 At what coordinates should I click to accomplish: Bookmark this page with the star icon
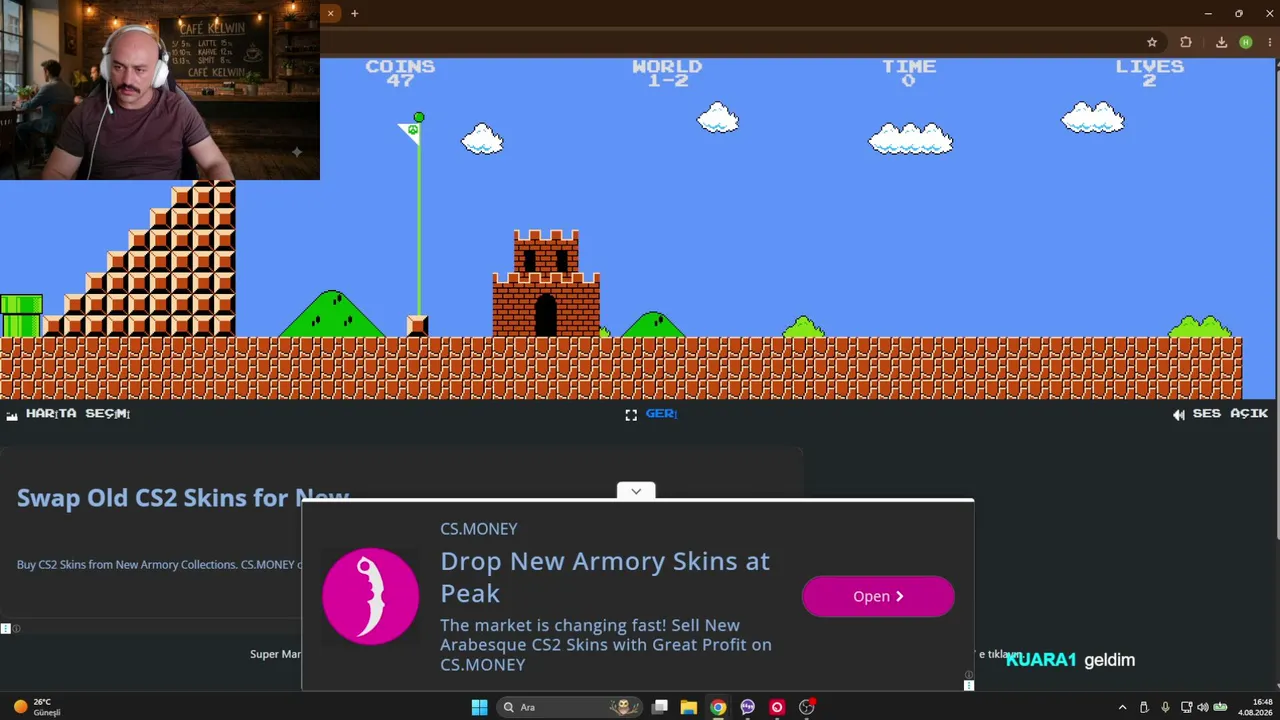point(1152,42)
